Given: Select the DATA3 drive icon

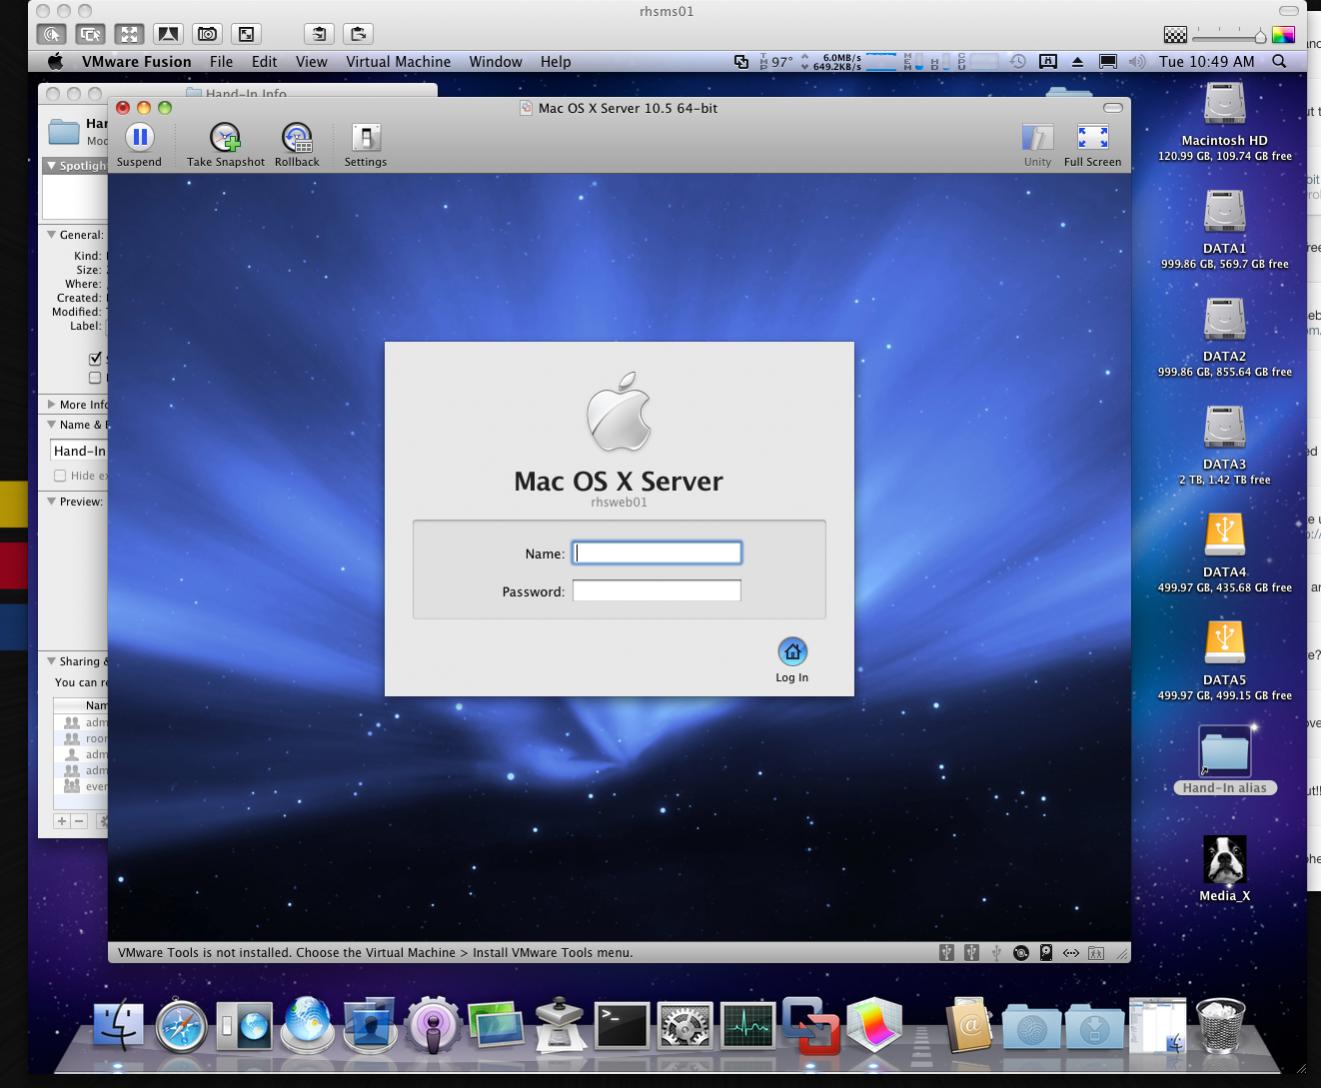Looking at the screenshot, I should coord(1224,429).
